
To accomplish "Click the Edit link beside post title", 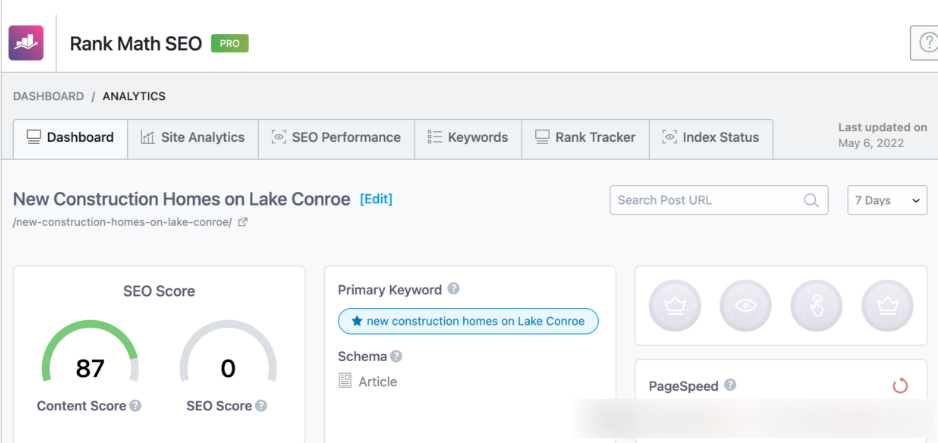I will click(x=376, y=199).
